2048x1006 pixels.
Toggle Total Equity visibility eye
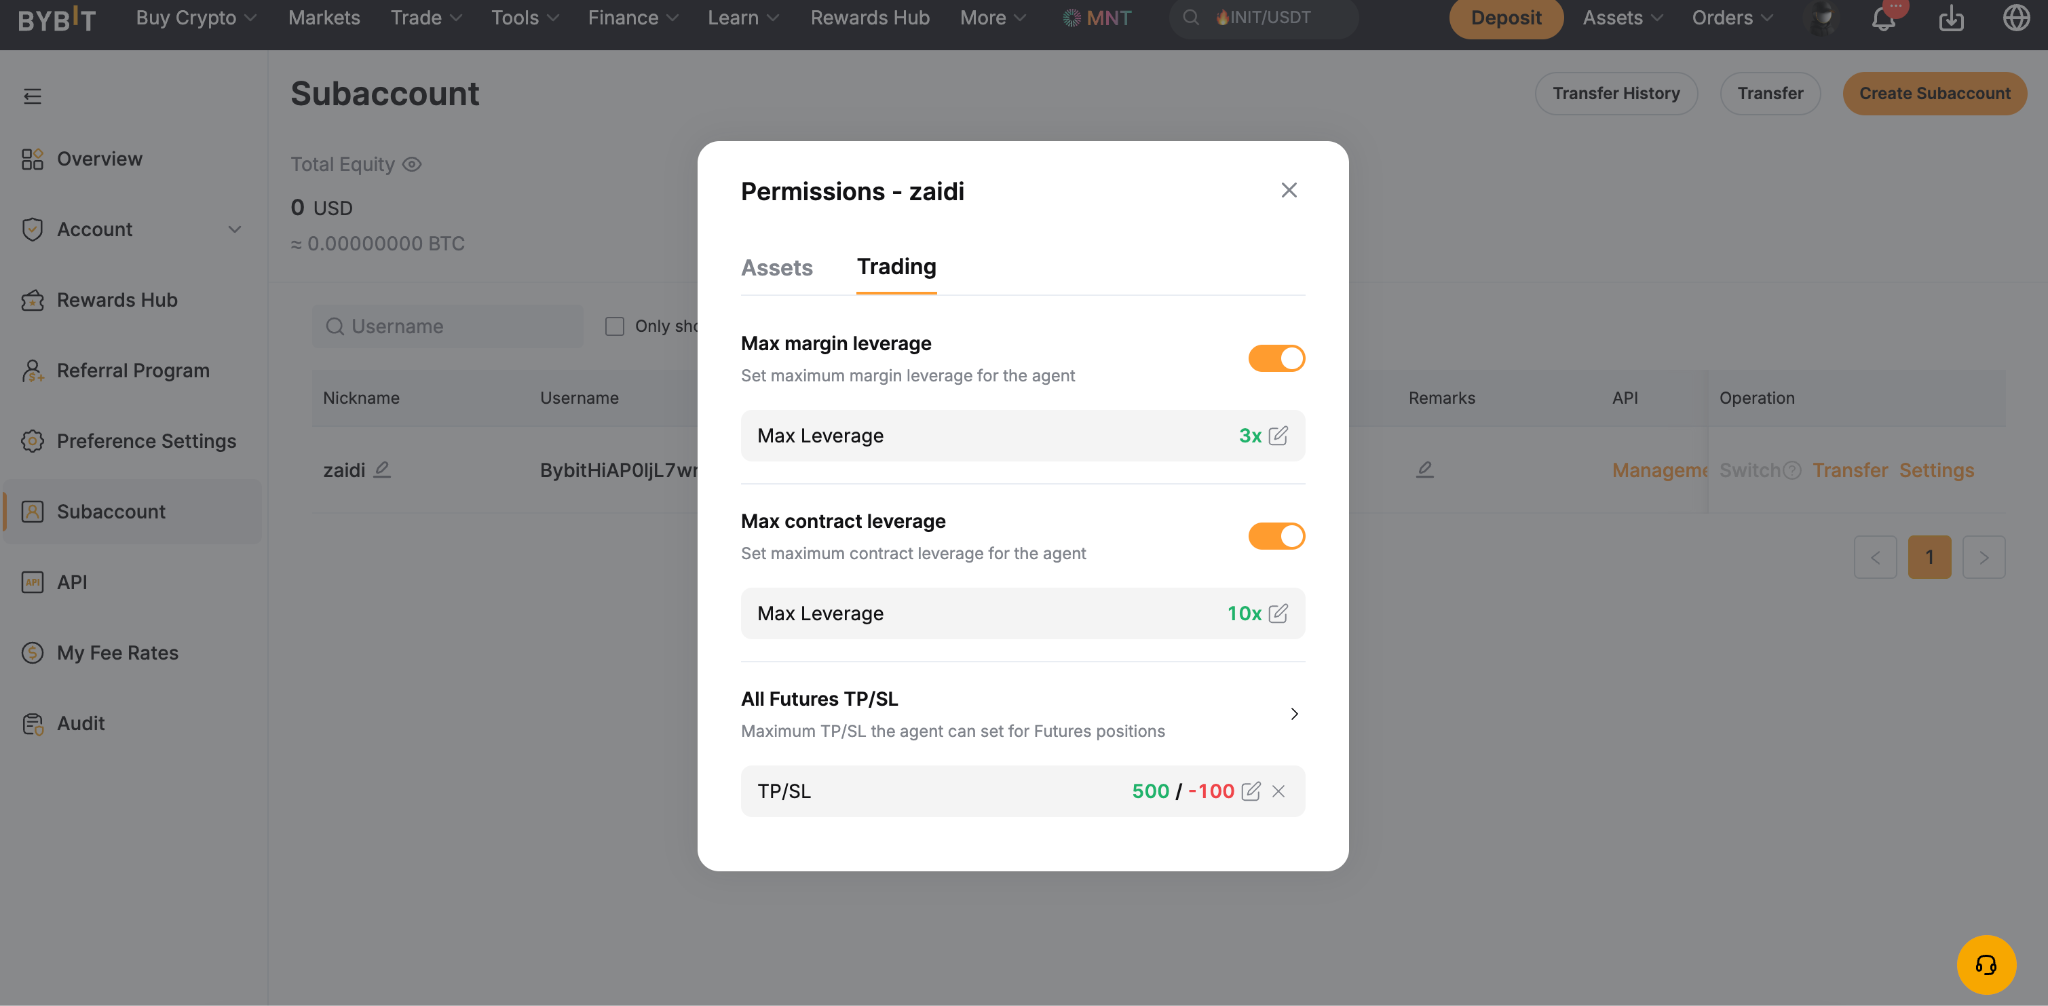click(412, 164)
